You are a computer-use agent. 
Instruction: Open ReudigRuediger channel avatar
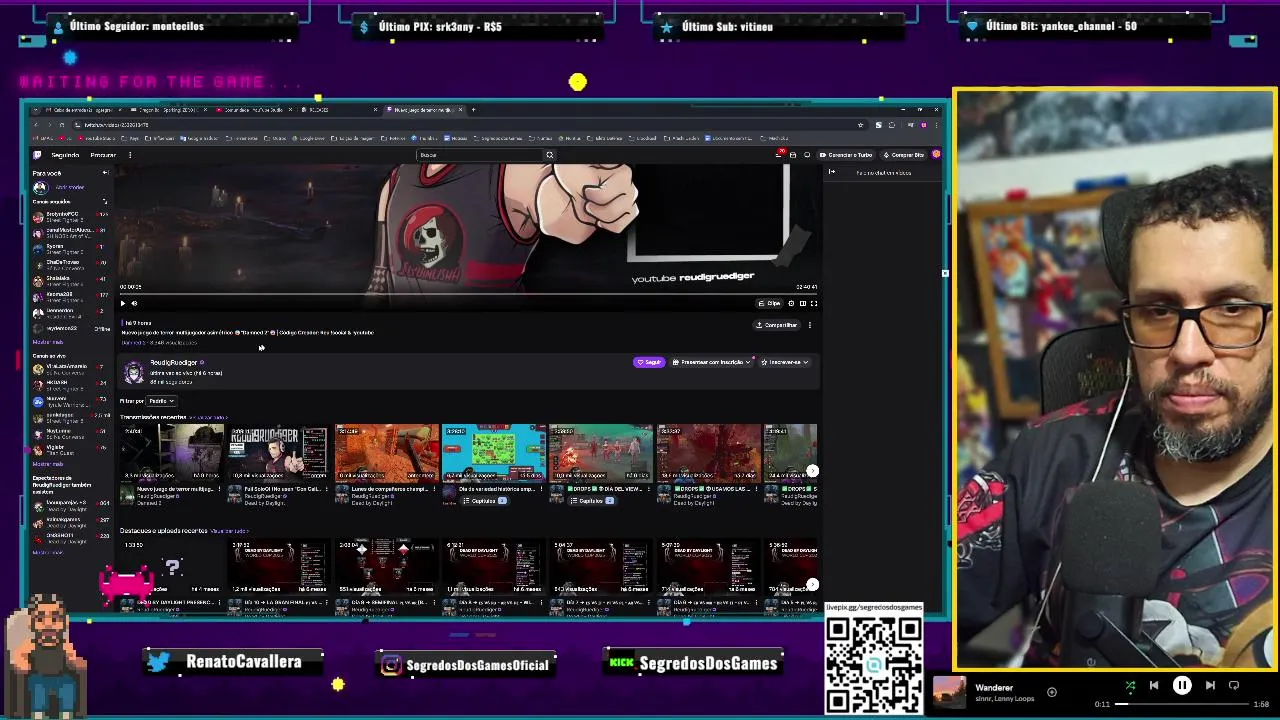pos(134,372)
